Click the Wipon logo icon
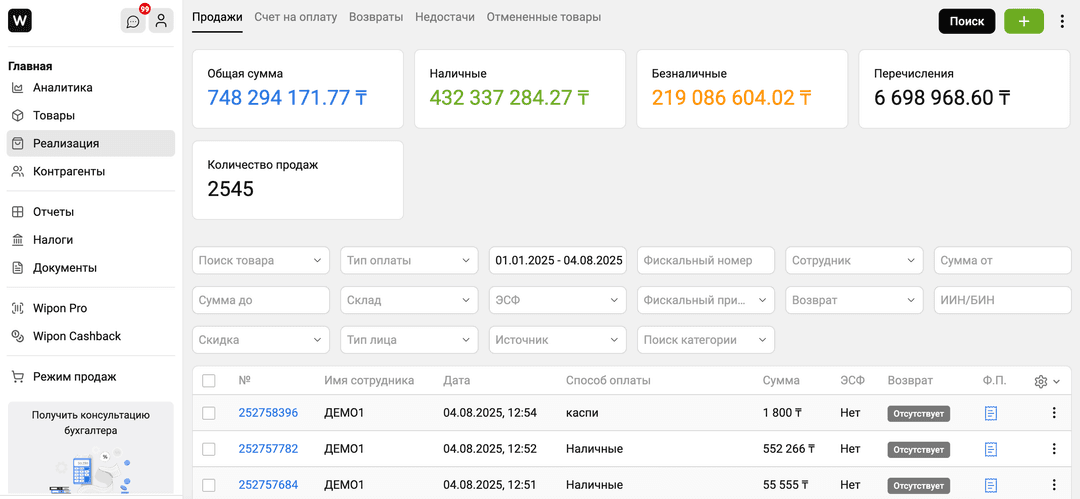 coord(20,21)
